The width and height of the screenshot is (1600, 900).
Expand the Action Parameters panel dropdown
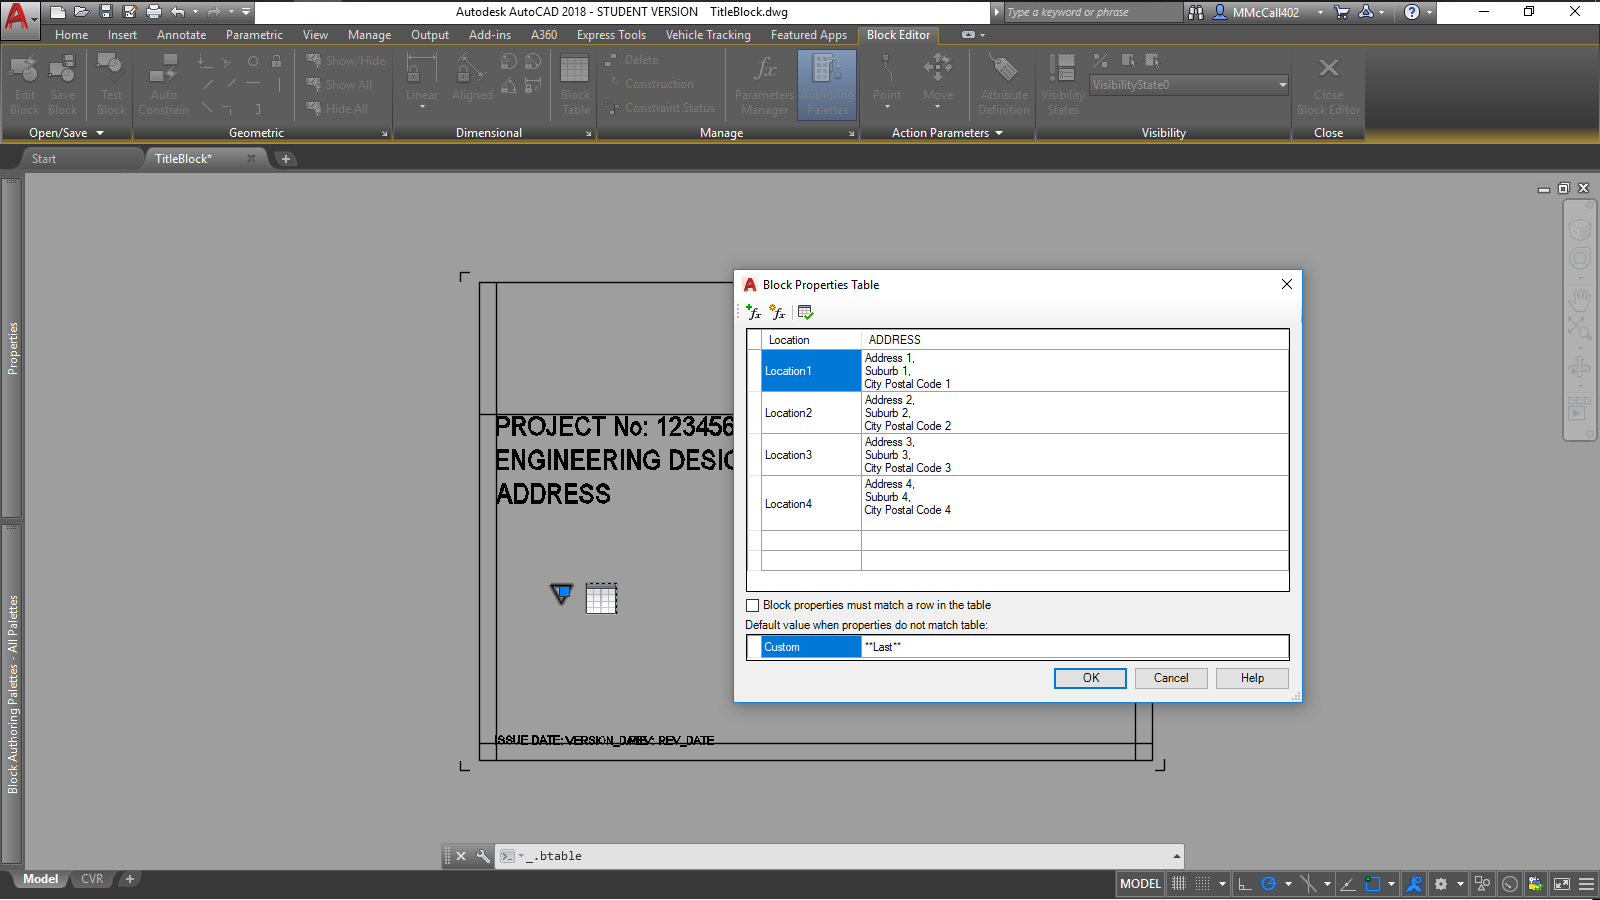click(x=998, y=133)
